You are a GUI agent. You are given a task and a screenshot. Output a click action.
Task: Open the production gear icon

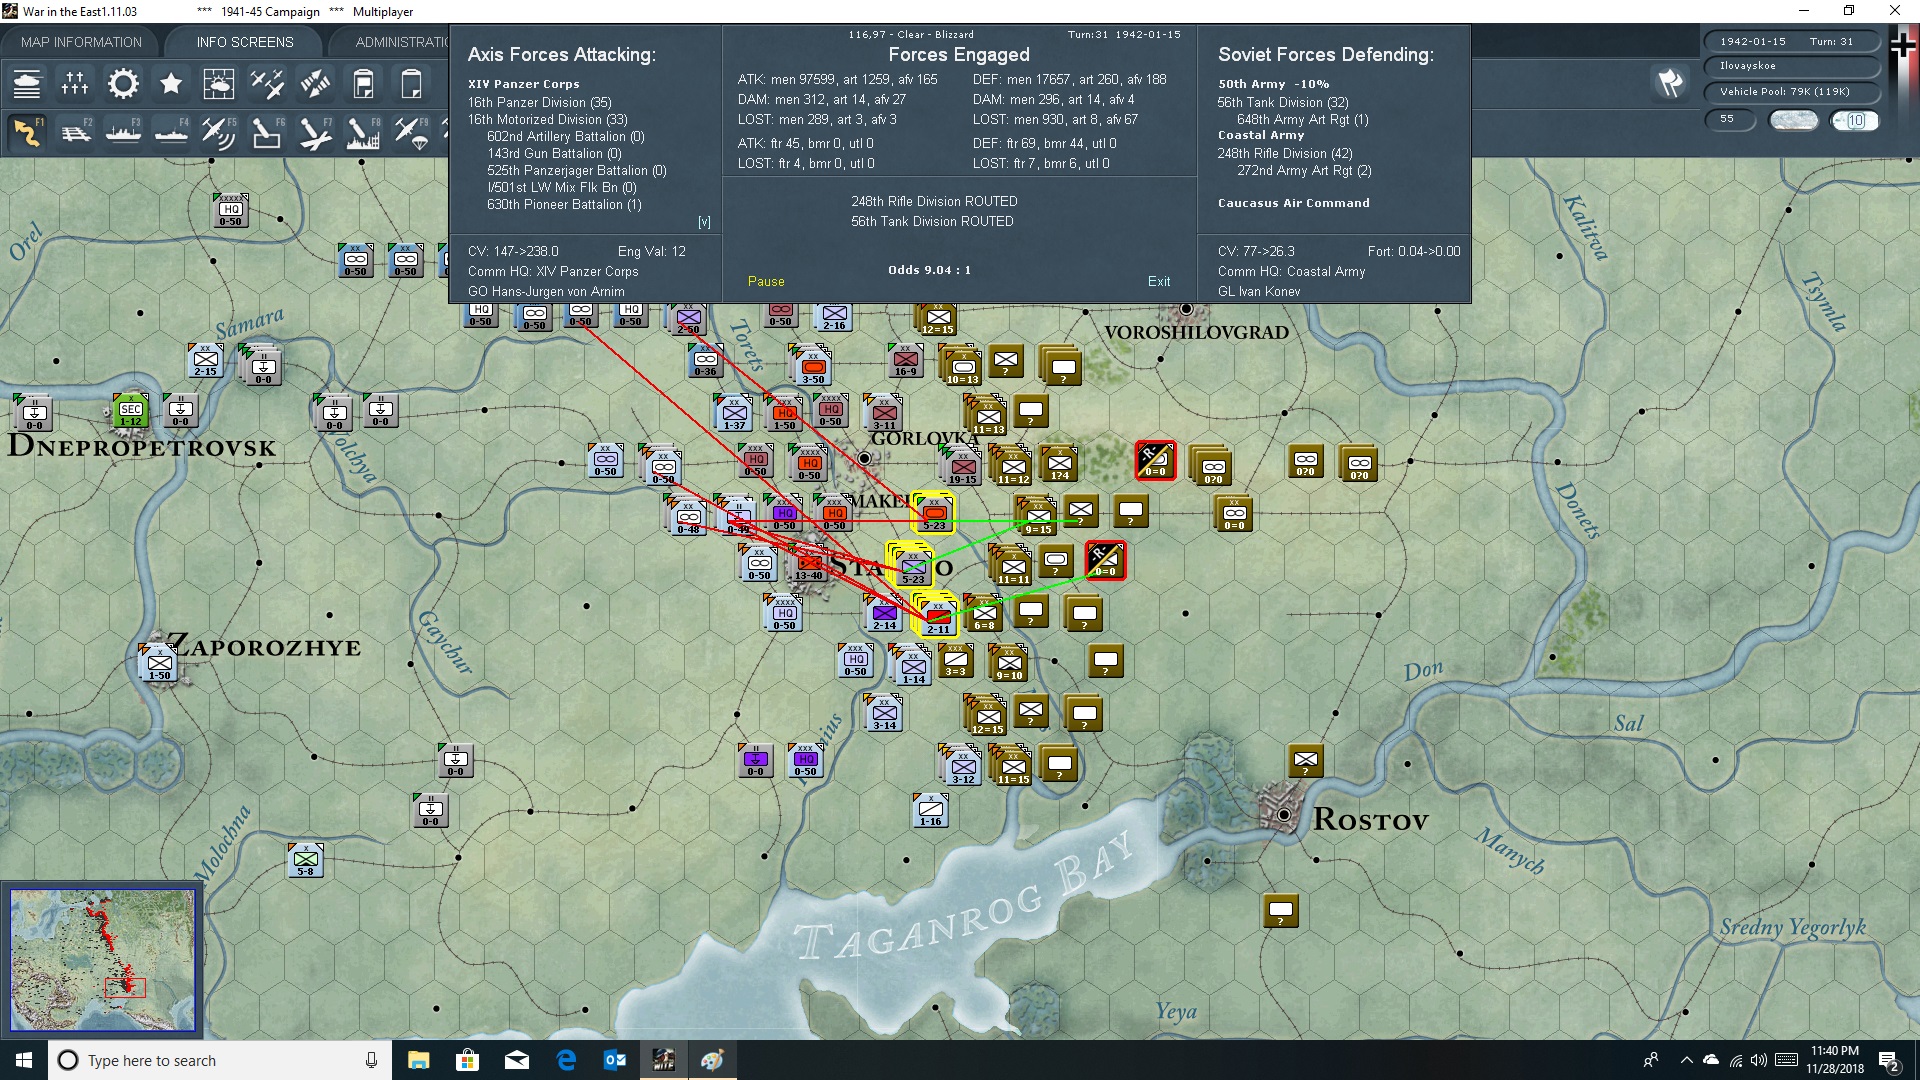click(123, 84)
